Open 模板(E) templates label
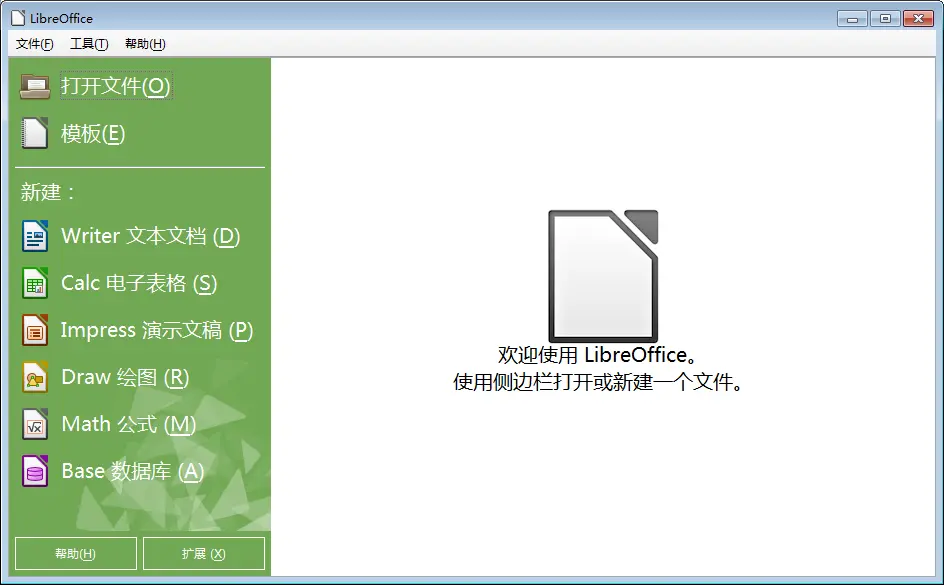The width and height of the screenshot is (944, 585). tap(93, 134)
